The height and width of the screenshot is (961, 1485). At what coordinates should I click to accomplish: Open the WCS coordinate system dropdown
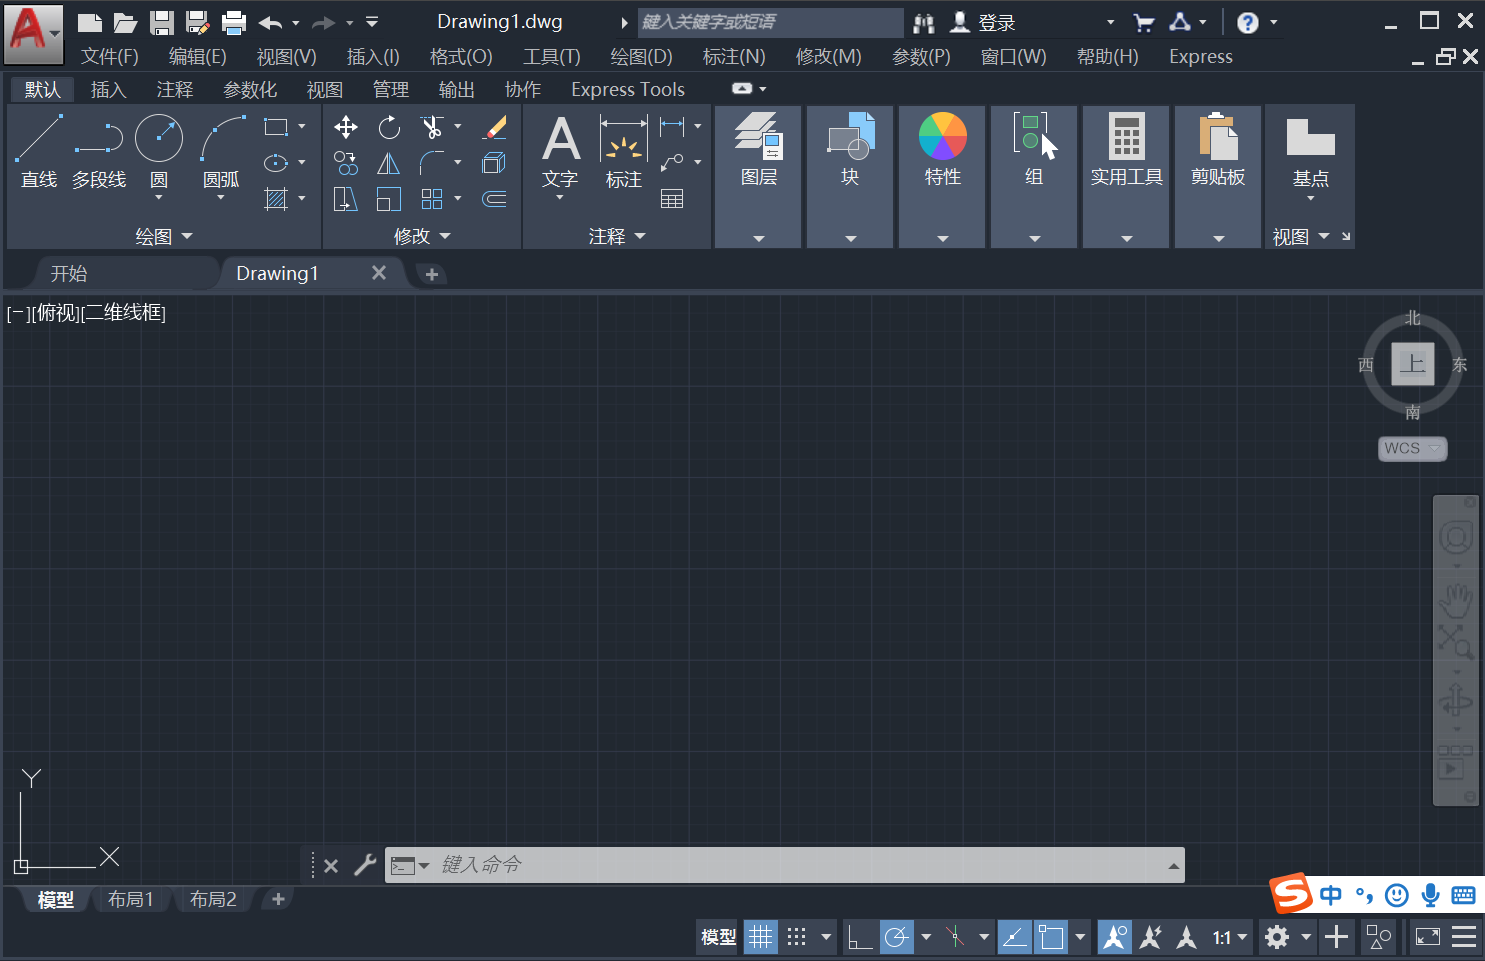(x=1412, y=448)
